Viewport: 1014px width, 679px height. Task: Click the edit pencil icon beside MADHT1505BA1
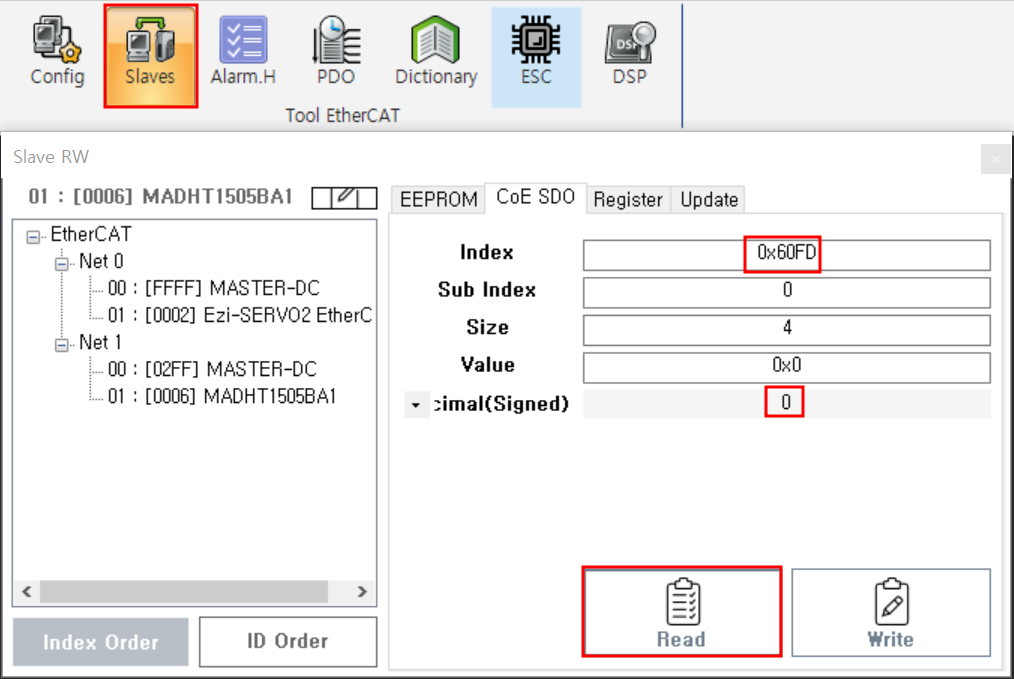pos(344,198)
